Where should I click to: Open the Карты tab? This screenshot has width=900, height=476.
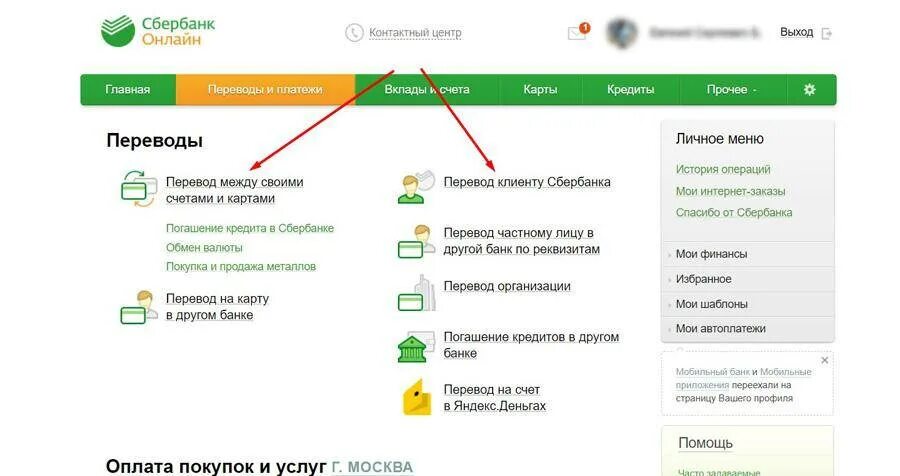coord(540,90)
